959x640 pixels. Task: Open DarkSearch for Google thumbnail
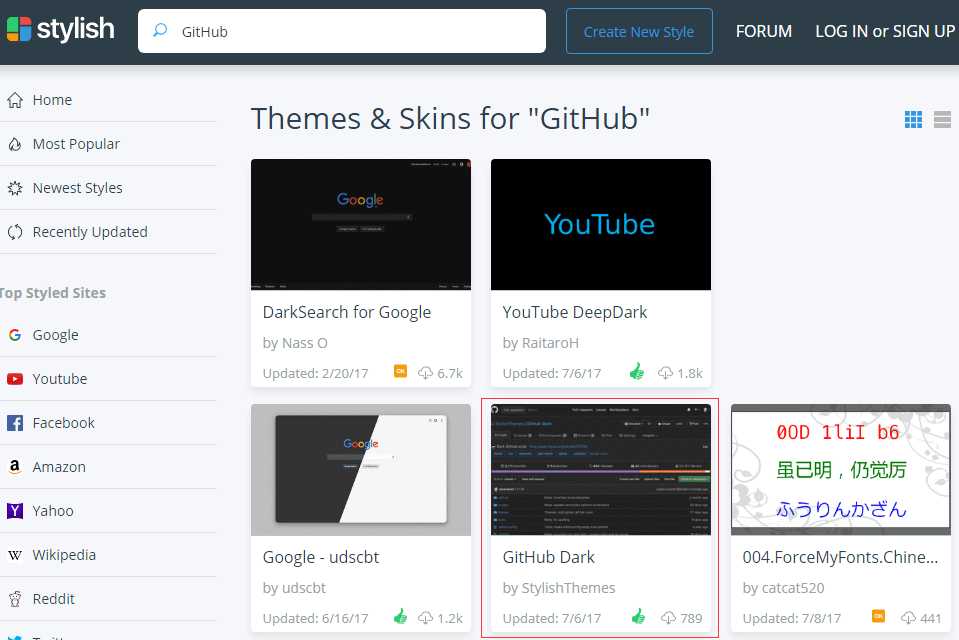(361, 225)
